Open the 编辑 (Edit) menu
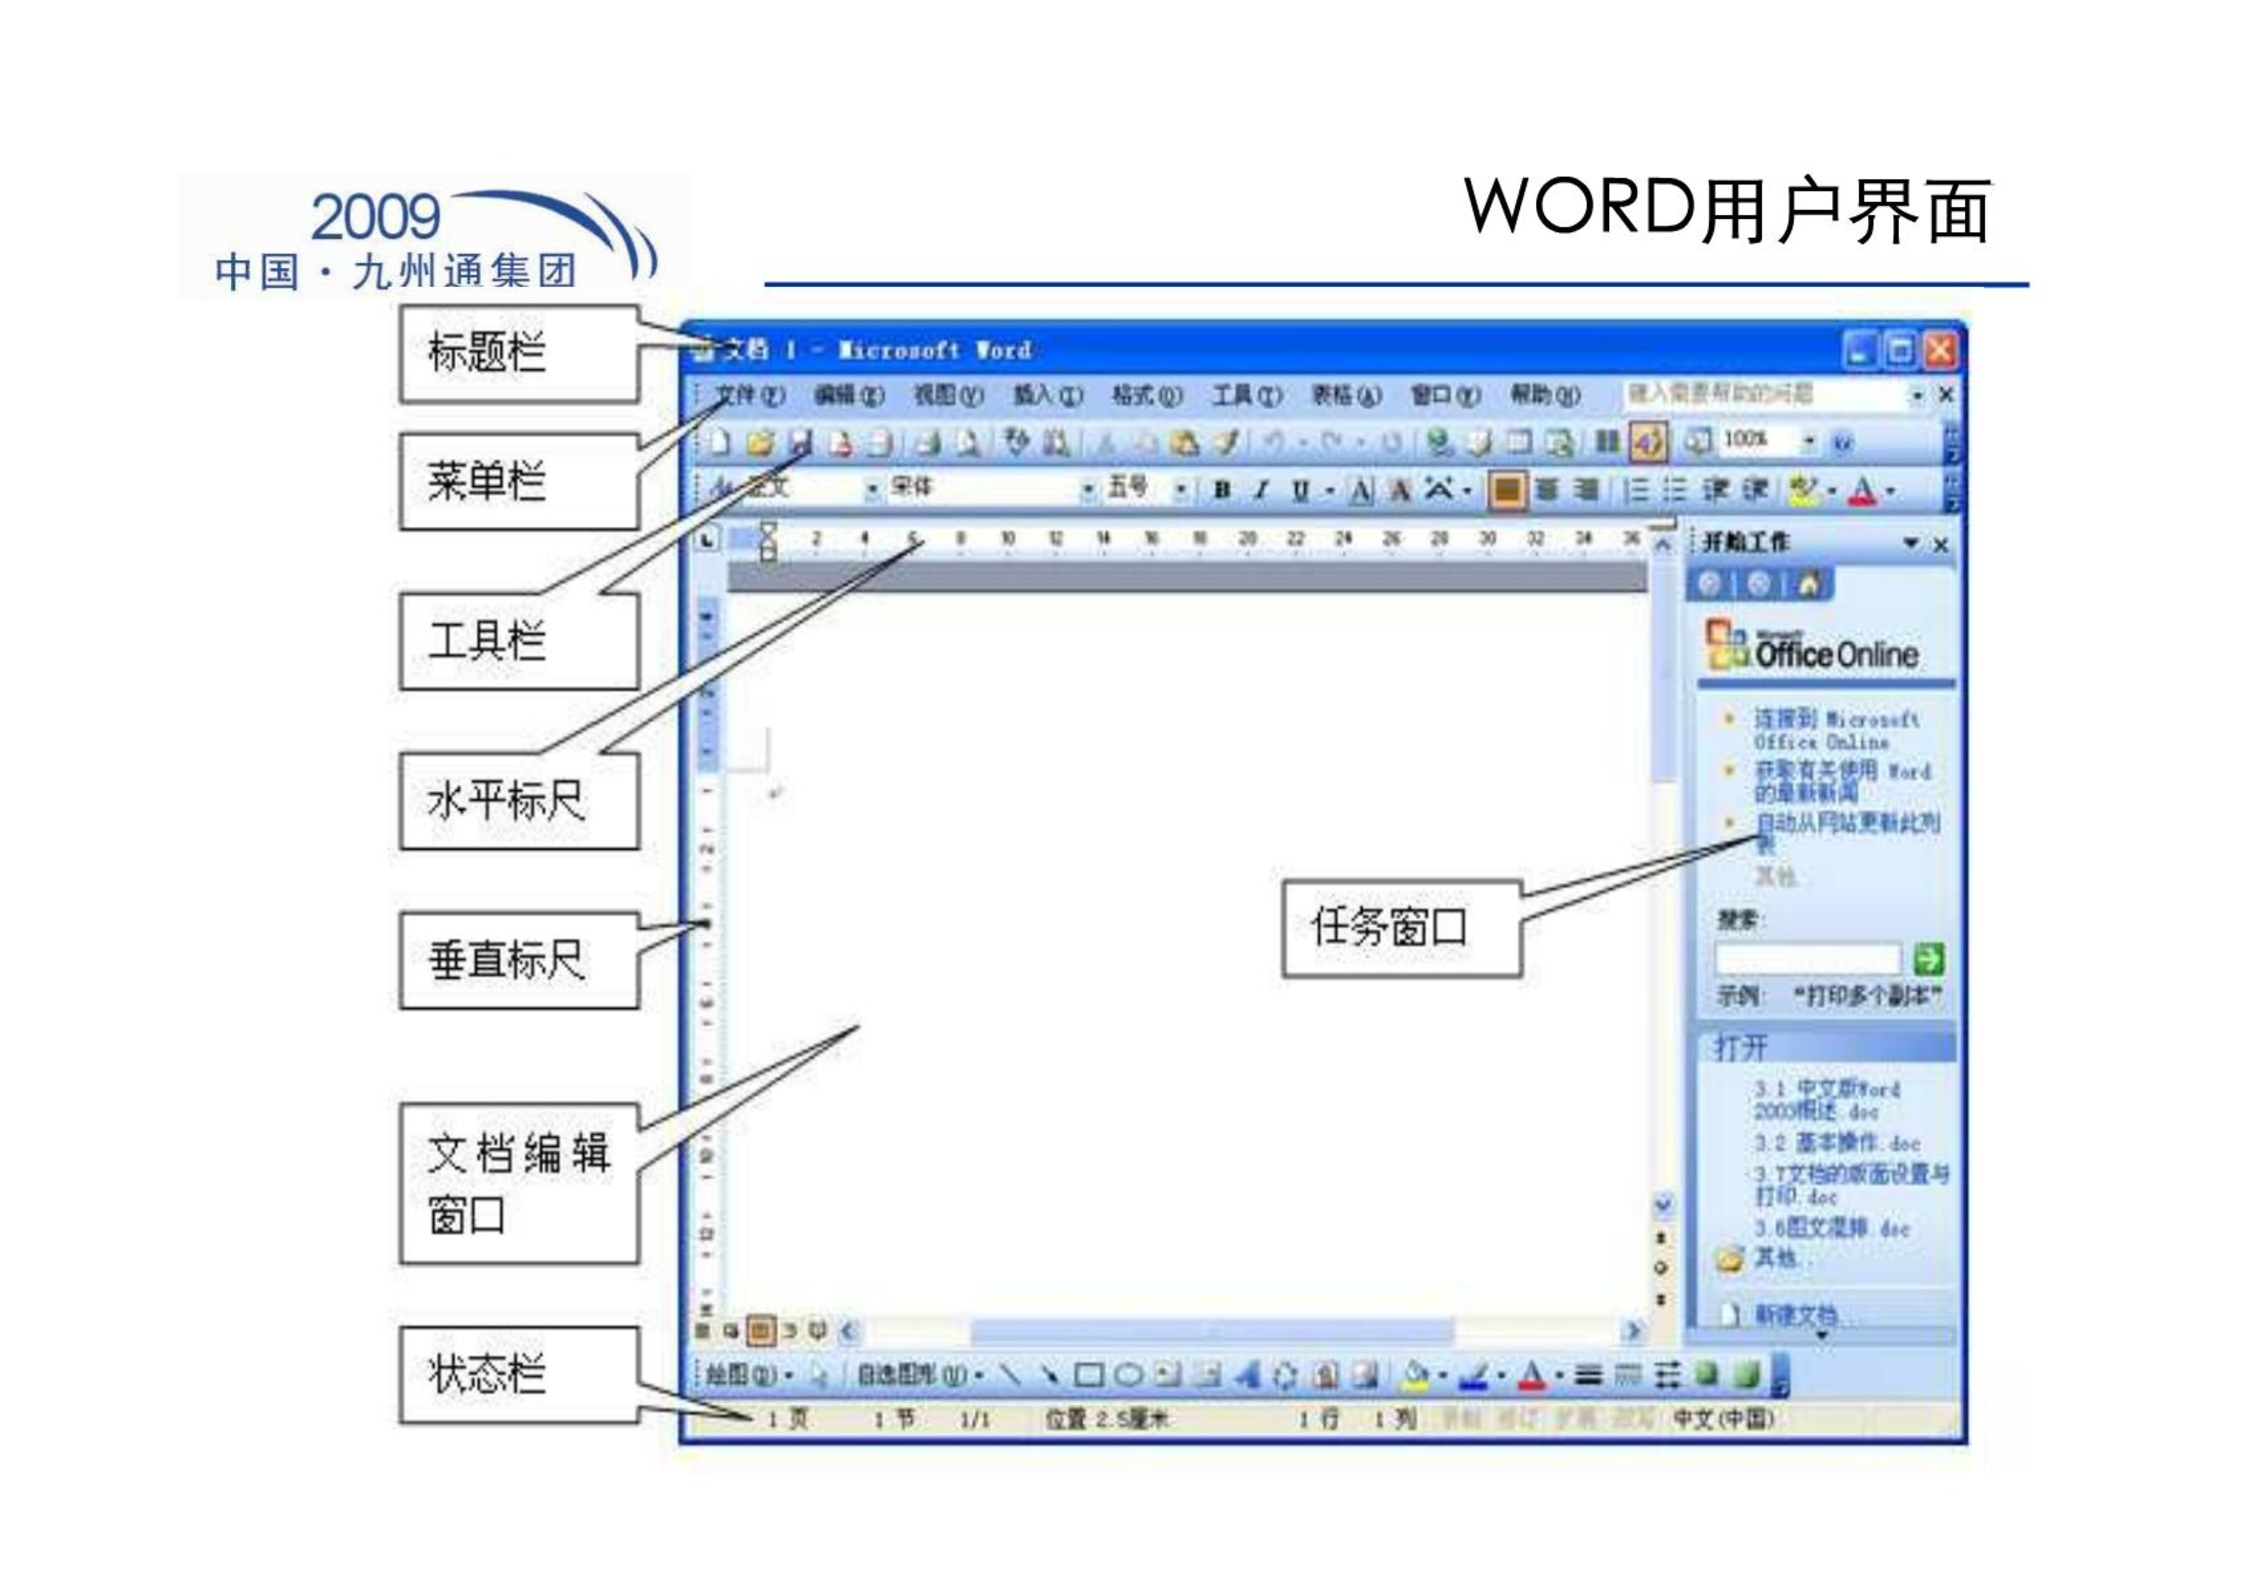 849,395
